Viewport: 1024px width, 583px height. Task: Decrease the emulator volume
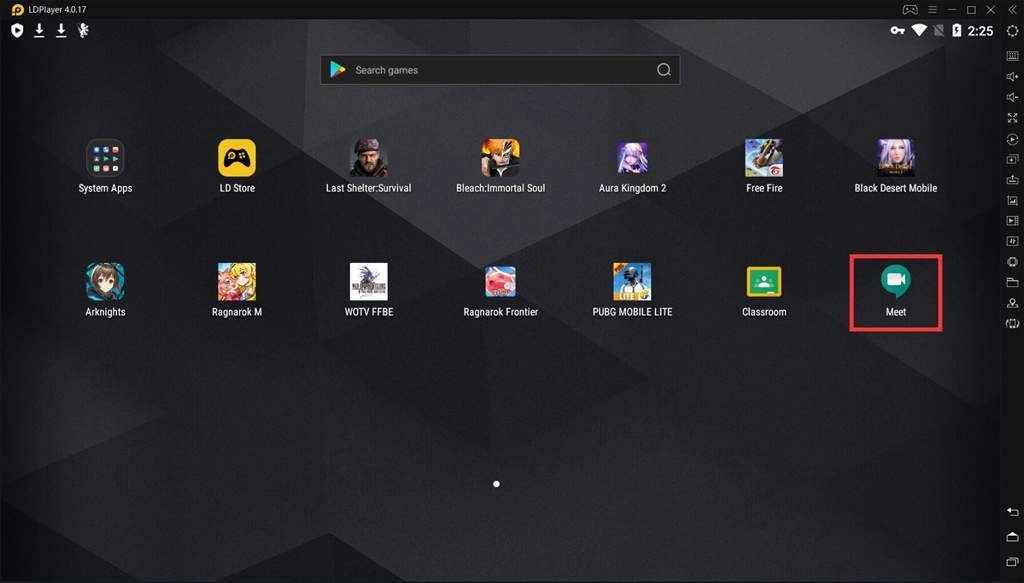click(x=1011, y=97)
